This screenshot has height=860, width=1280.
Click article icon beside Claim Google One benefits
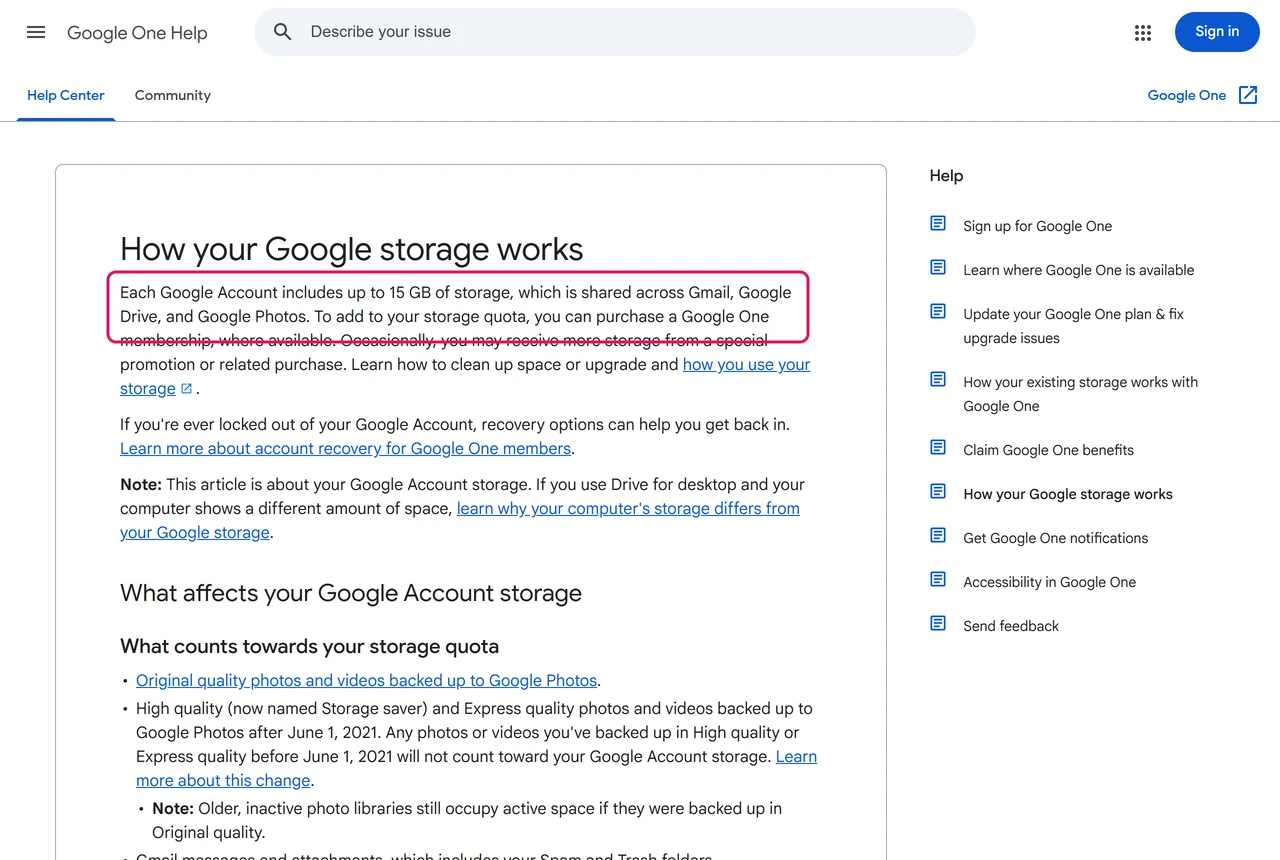point(938,448)
